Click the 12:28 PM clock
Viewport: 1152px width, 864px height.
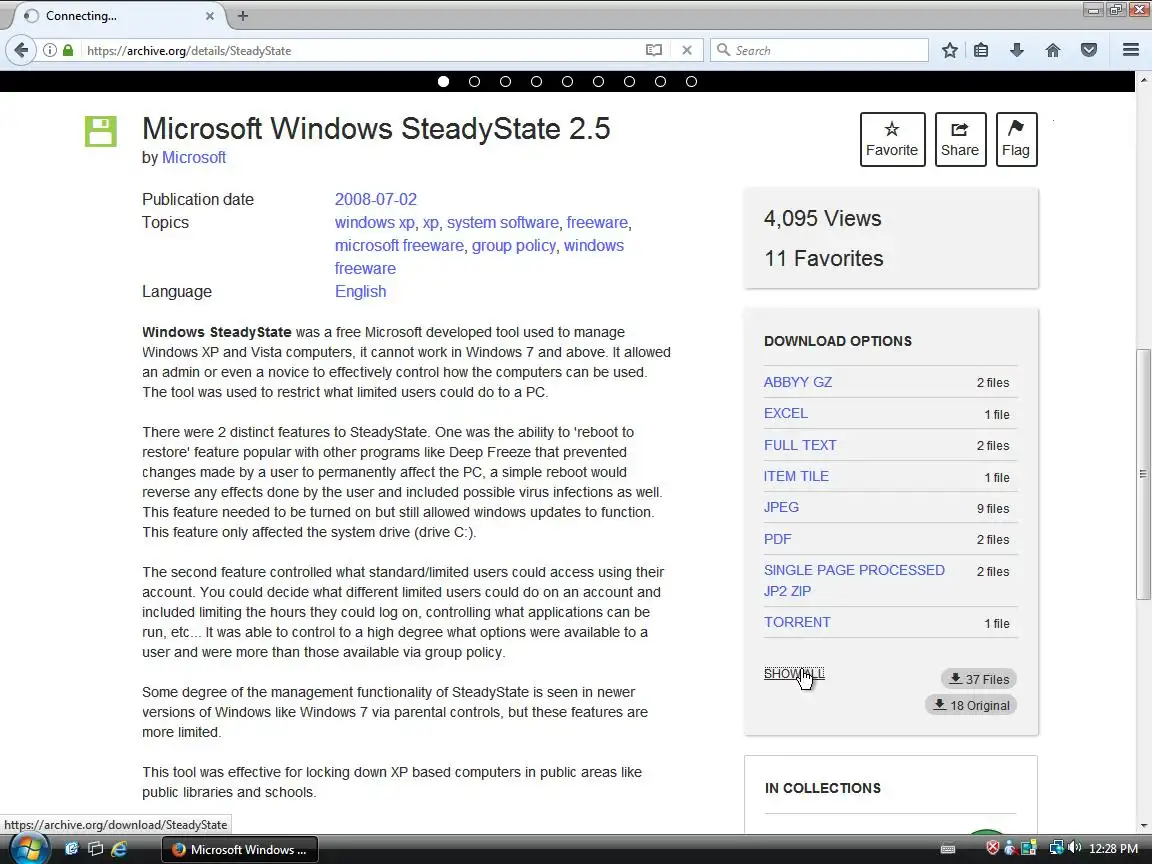(x=1113, y=849)
